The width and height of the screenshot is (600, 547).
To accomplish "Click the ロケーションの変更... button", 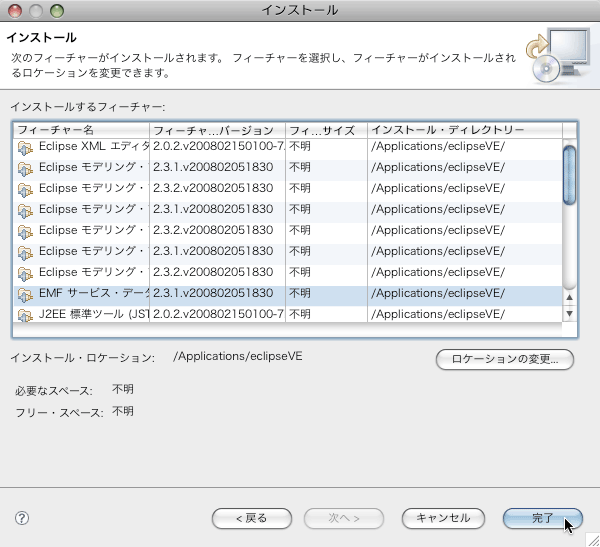I will 505,359.
